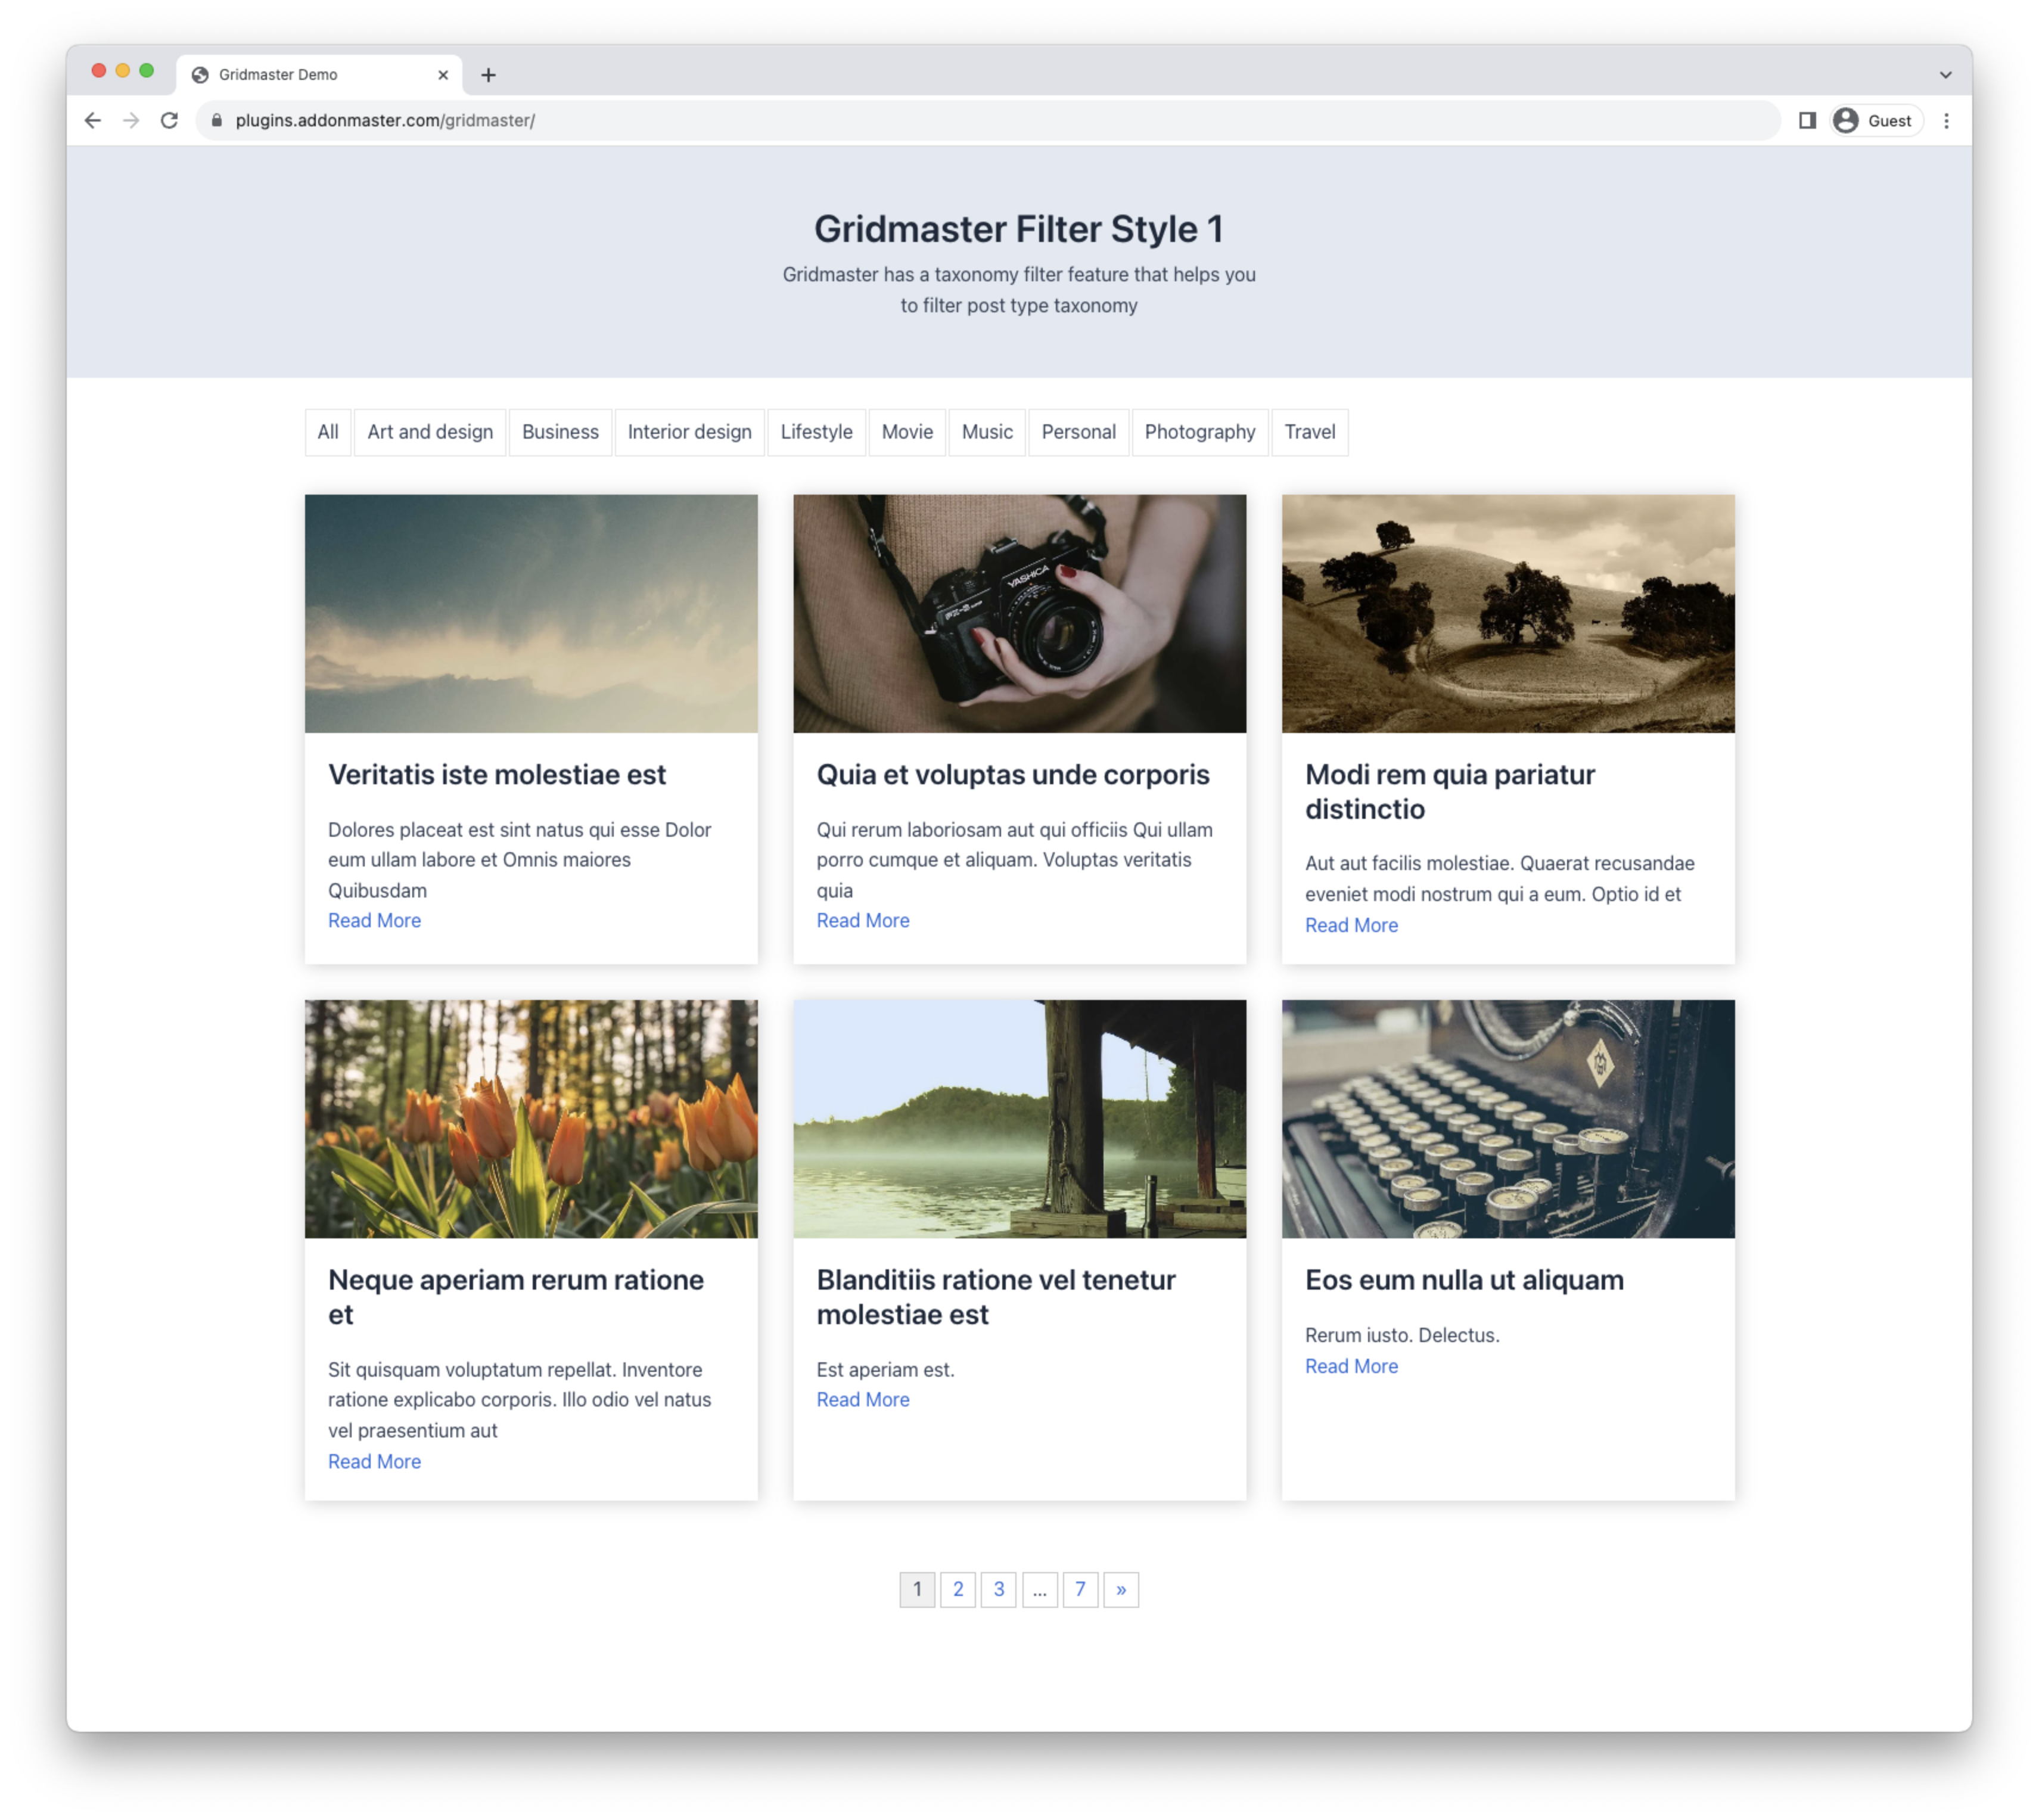
Task: Click 'Read More' on Veritatis iste post
Action: 374,921
